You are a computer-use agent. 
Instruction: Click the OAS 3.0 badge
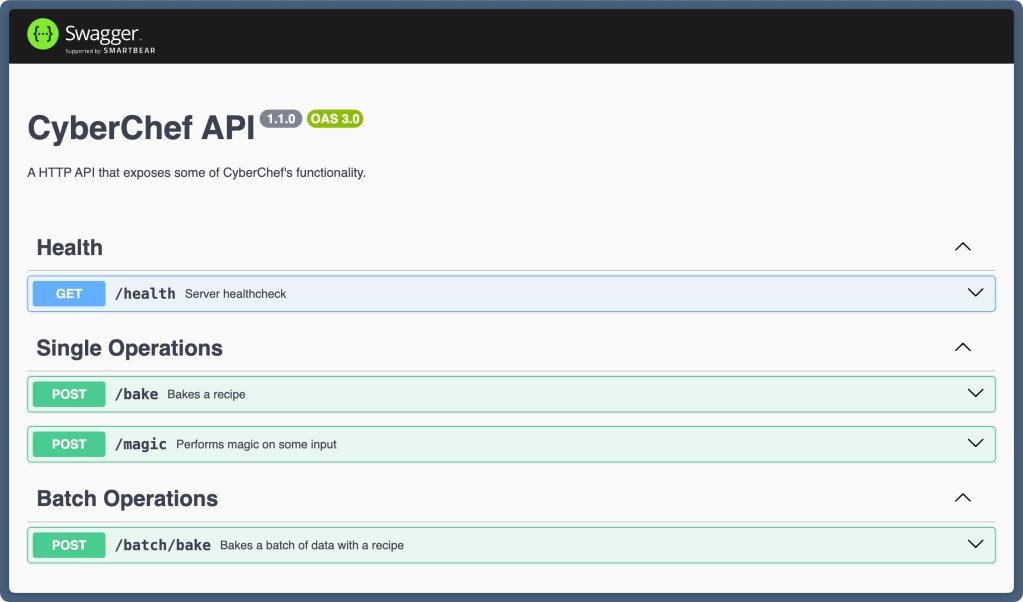(x=334, y=119)
